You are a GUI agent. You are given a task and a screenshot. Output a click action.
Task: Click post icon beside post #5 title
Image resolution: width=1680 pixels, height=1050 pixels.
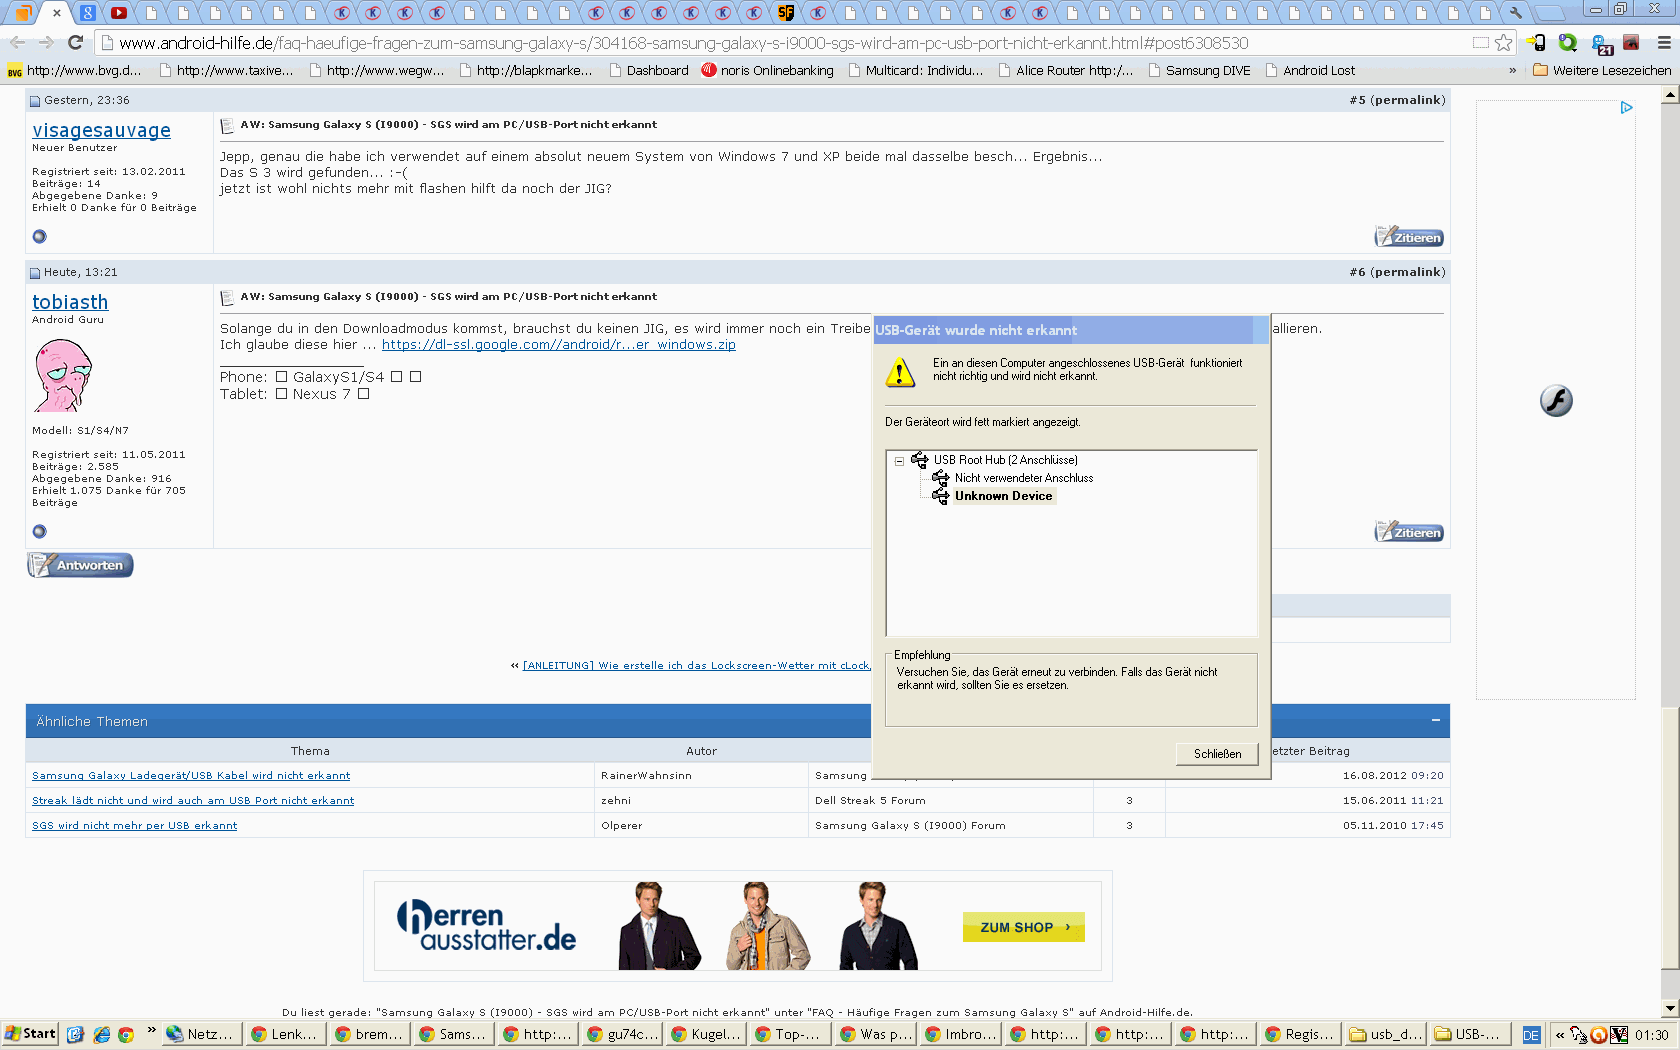click(227, 126)
